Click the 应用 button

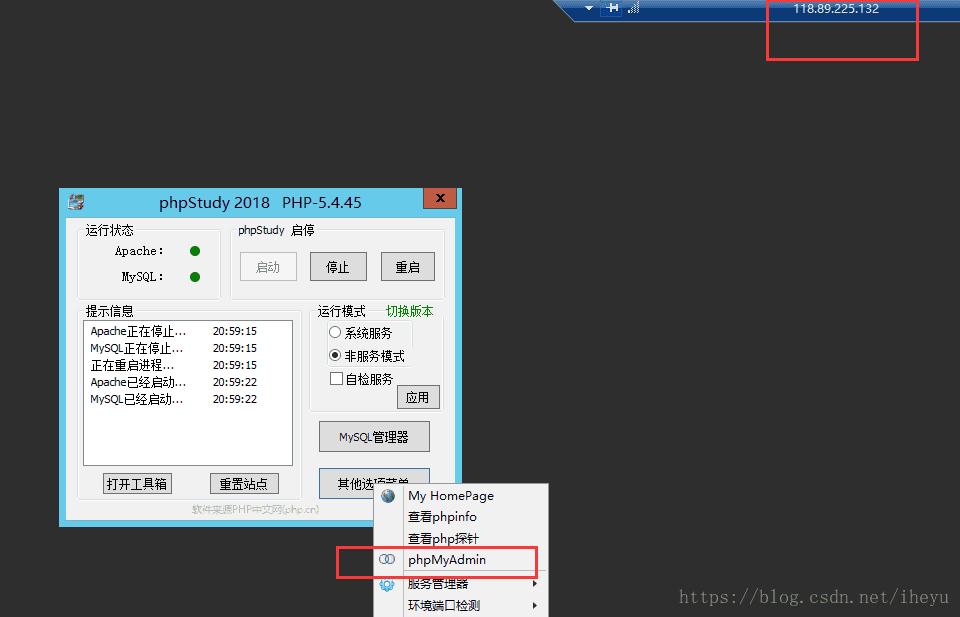click(x=418, y=397)
